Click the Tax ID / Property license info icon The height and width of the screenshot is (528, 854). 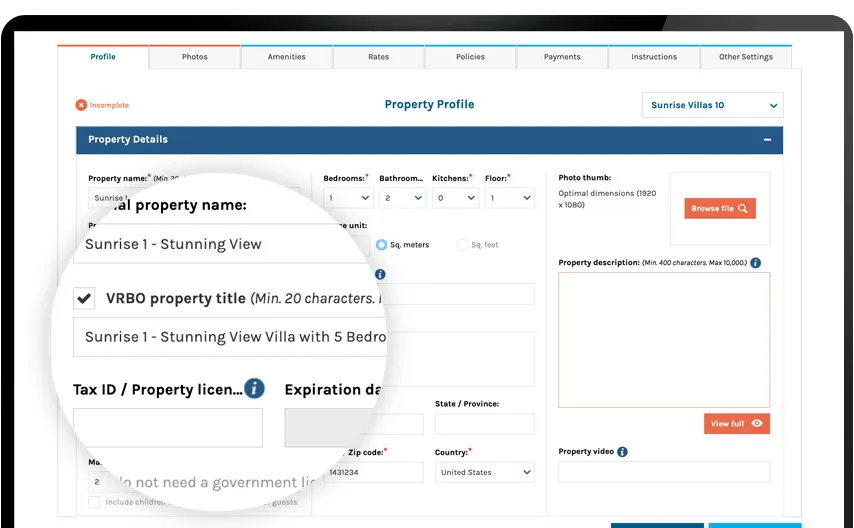pos(254,389)
